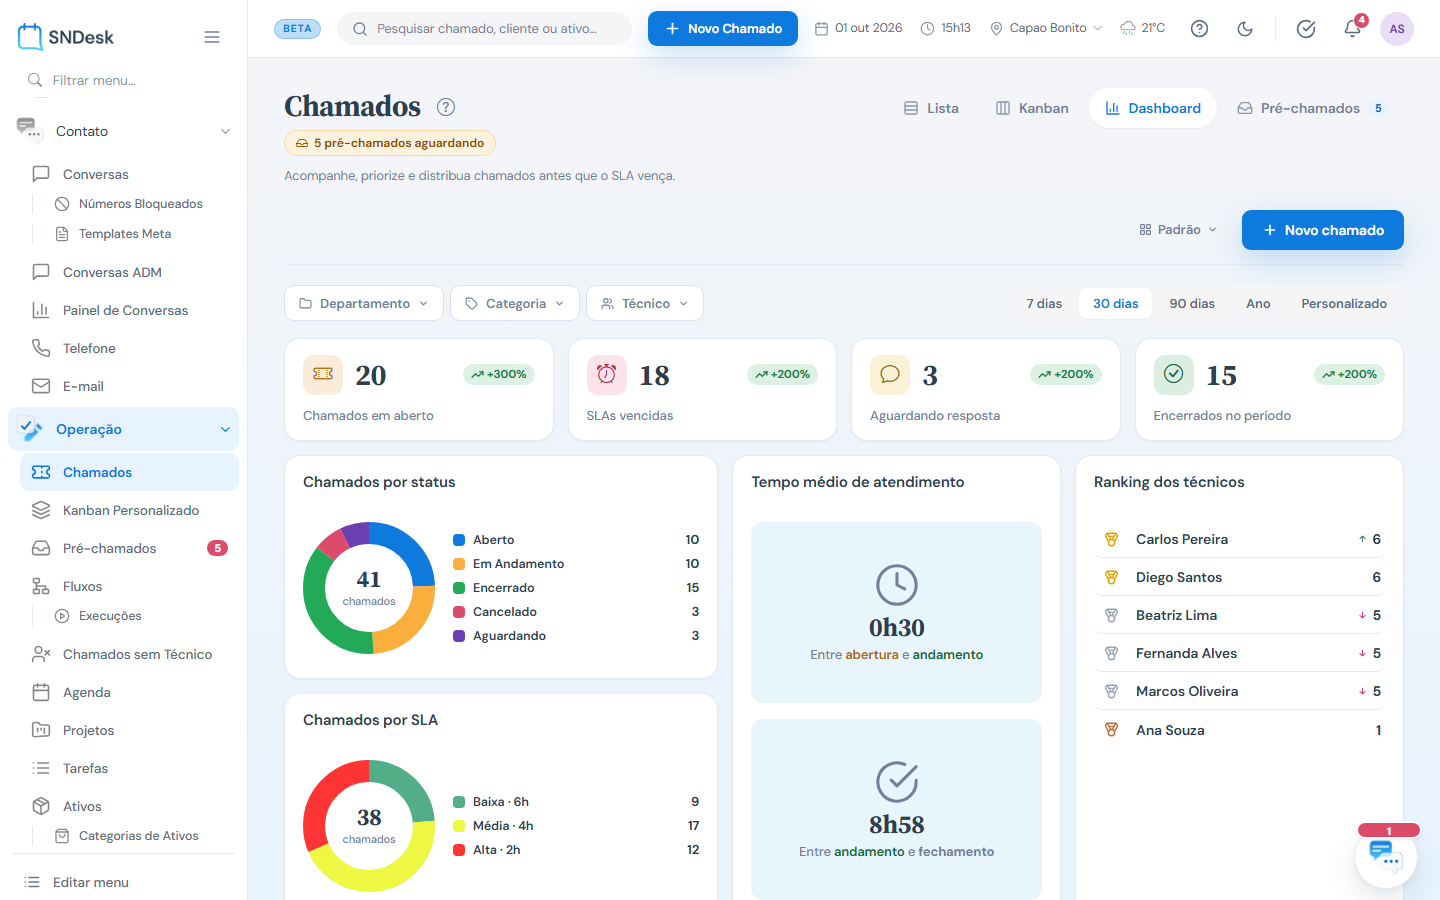Open Conversas in sidebar
Viewport: 1440px width, 900px height.
point(130,174)
